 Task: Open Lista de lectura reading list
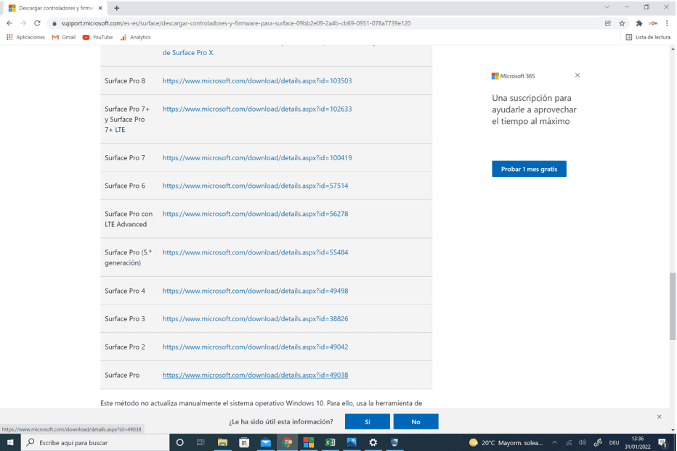click(x=648, y=37)
